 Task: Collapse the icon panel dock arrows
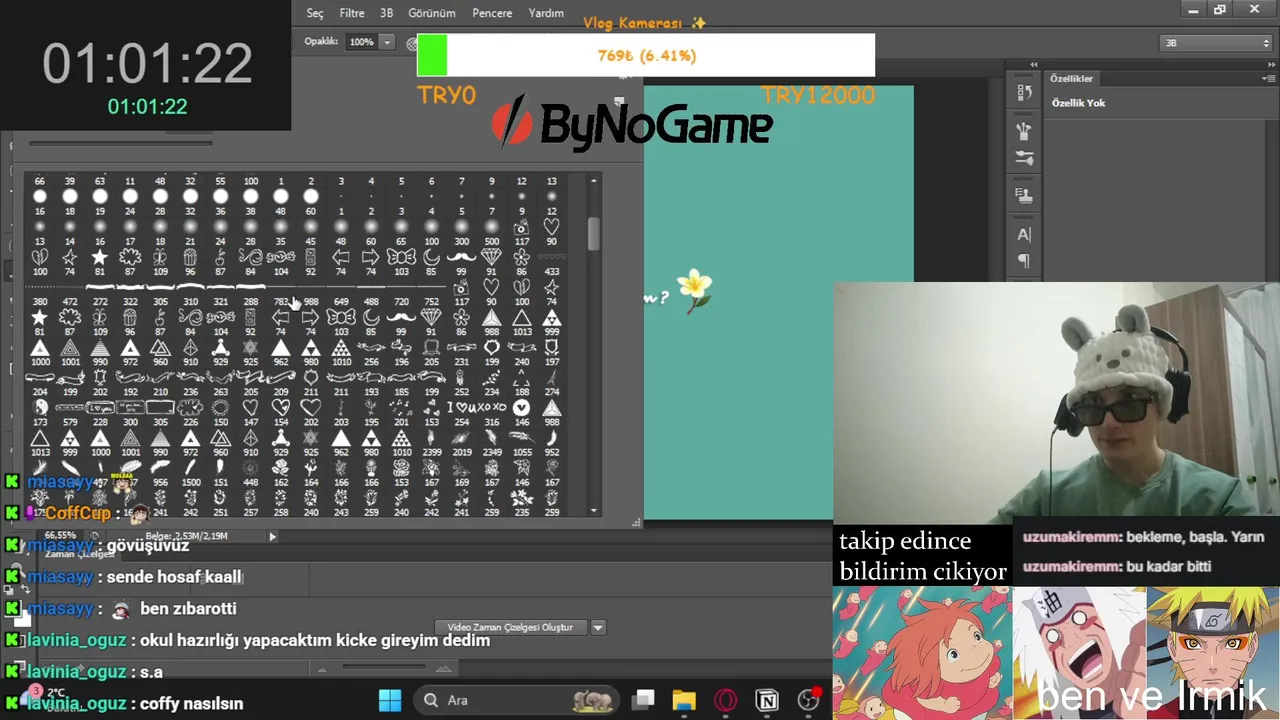(x=1034, y=65)
